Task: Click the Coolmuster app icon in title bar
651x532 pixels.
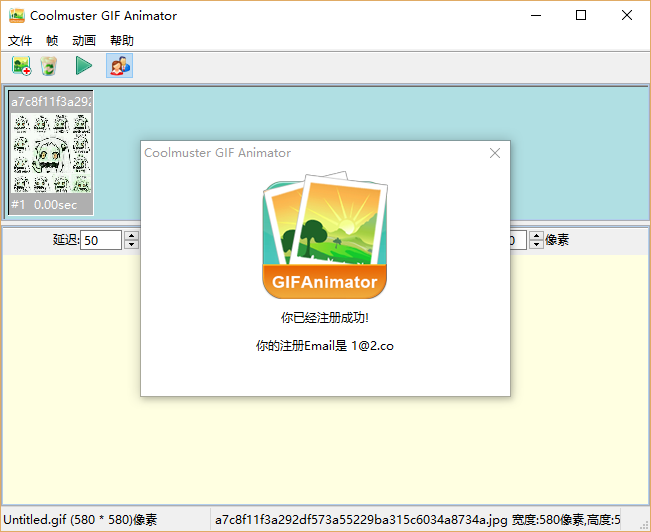Action: tap(14, 15)
